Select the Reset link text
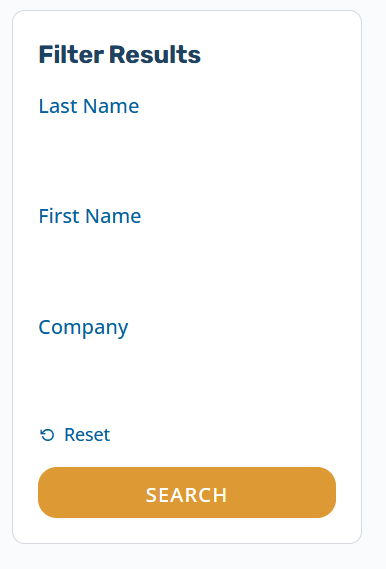The height and width of the screenshot is (569, 386). pyautogui.click(x=87, y=435)
